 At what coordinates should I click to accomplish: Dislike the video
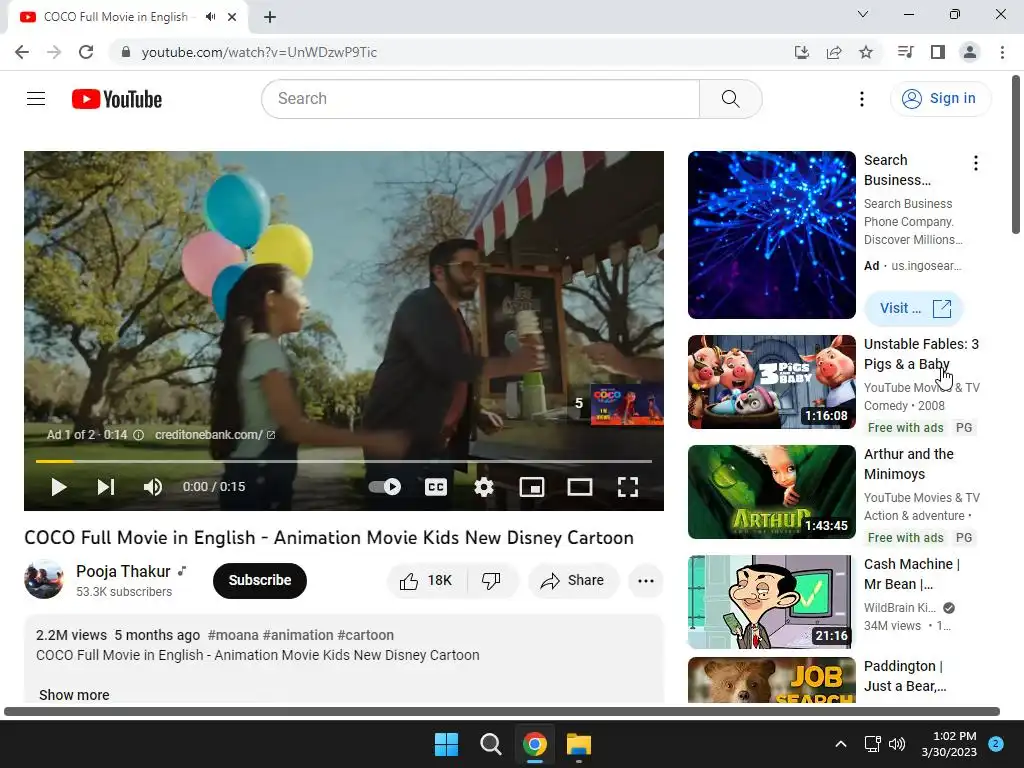[x=491, y=581]
